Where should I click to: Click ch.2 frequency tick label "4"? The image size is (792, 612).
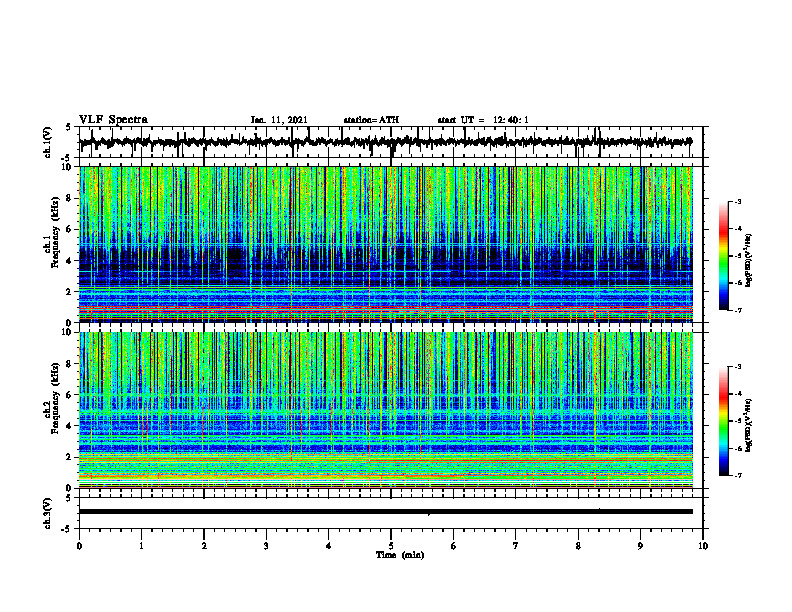[70, 426]
